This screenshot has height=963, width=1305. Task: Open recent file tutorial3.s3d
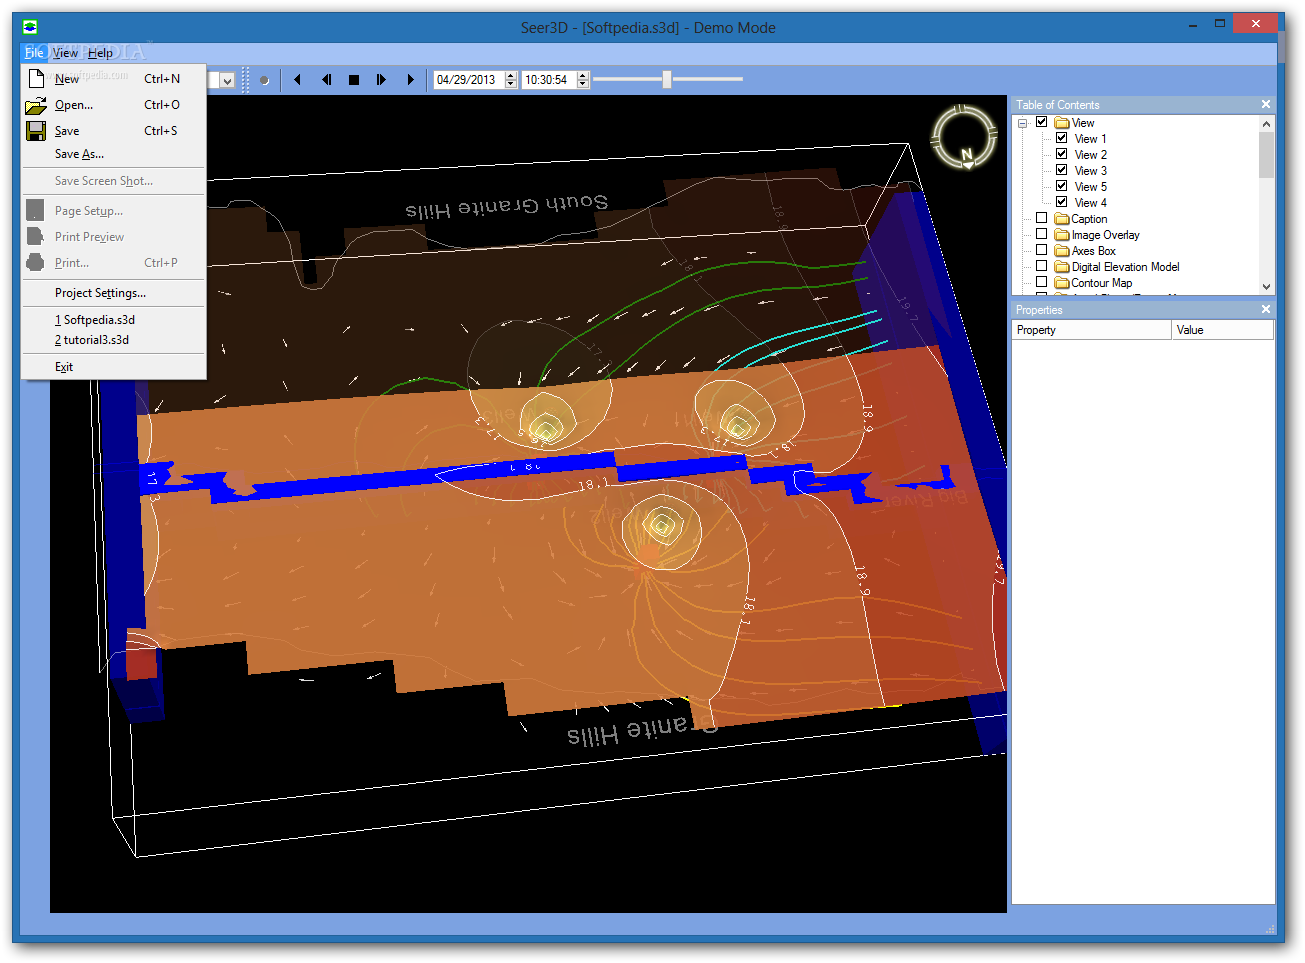click(114, 340)
